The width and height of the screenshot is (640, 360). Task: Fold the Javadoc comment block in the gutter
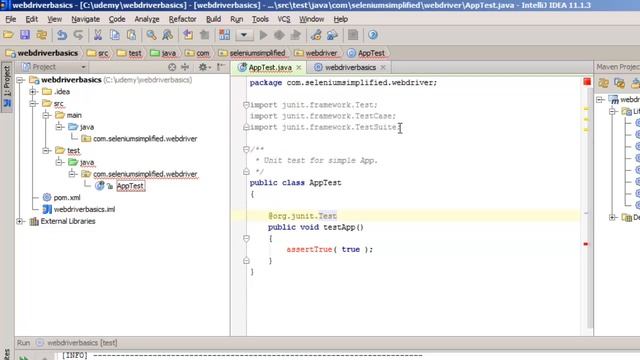pos(246,149)
